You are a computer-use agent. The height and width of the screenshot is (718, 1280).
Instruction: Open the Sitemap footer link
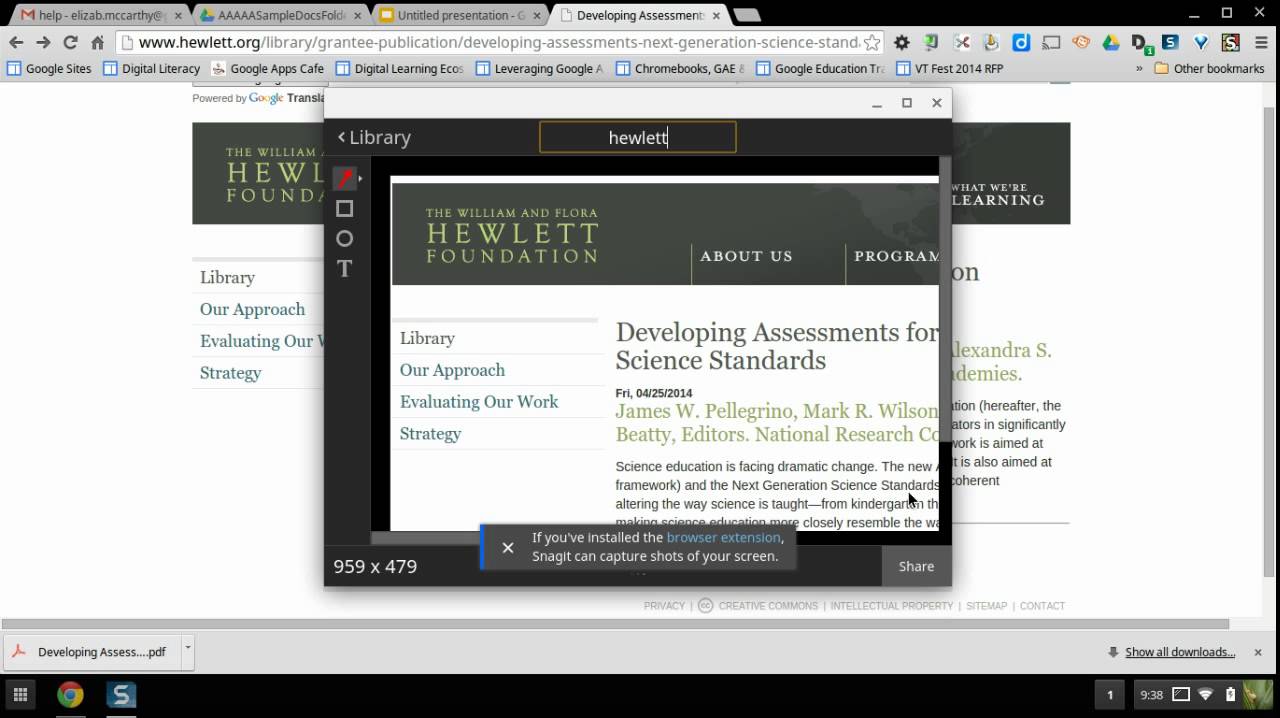point(986,606)
